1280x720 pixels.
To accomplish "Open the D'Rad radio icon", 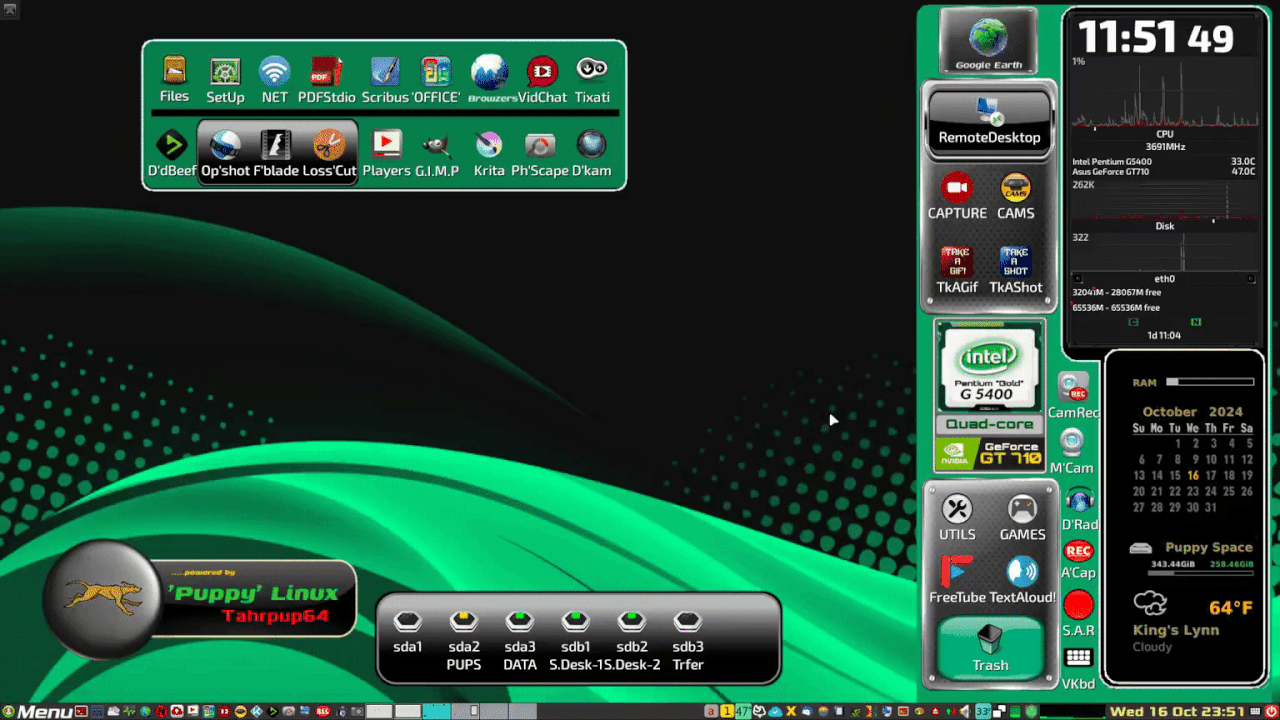I will pos(1079,499).
